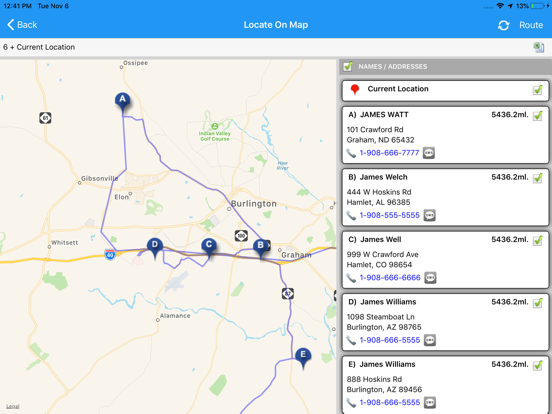Tap the Elon label on map

point(121,197)
